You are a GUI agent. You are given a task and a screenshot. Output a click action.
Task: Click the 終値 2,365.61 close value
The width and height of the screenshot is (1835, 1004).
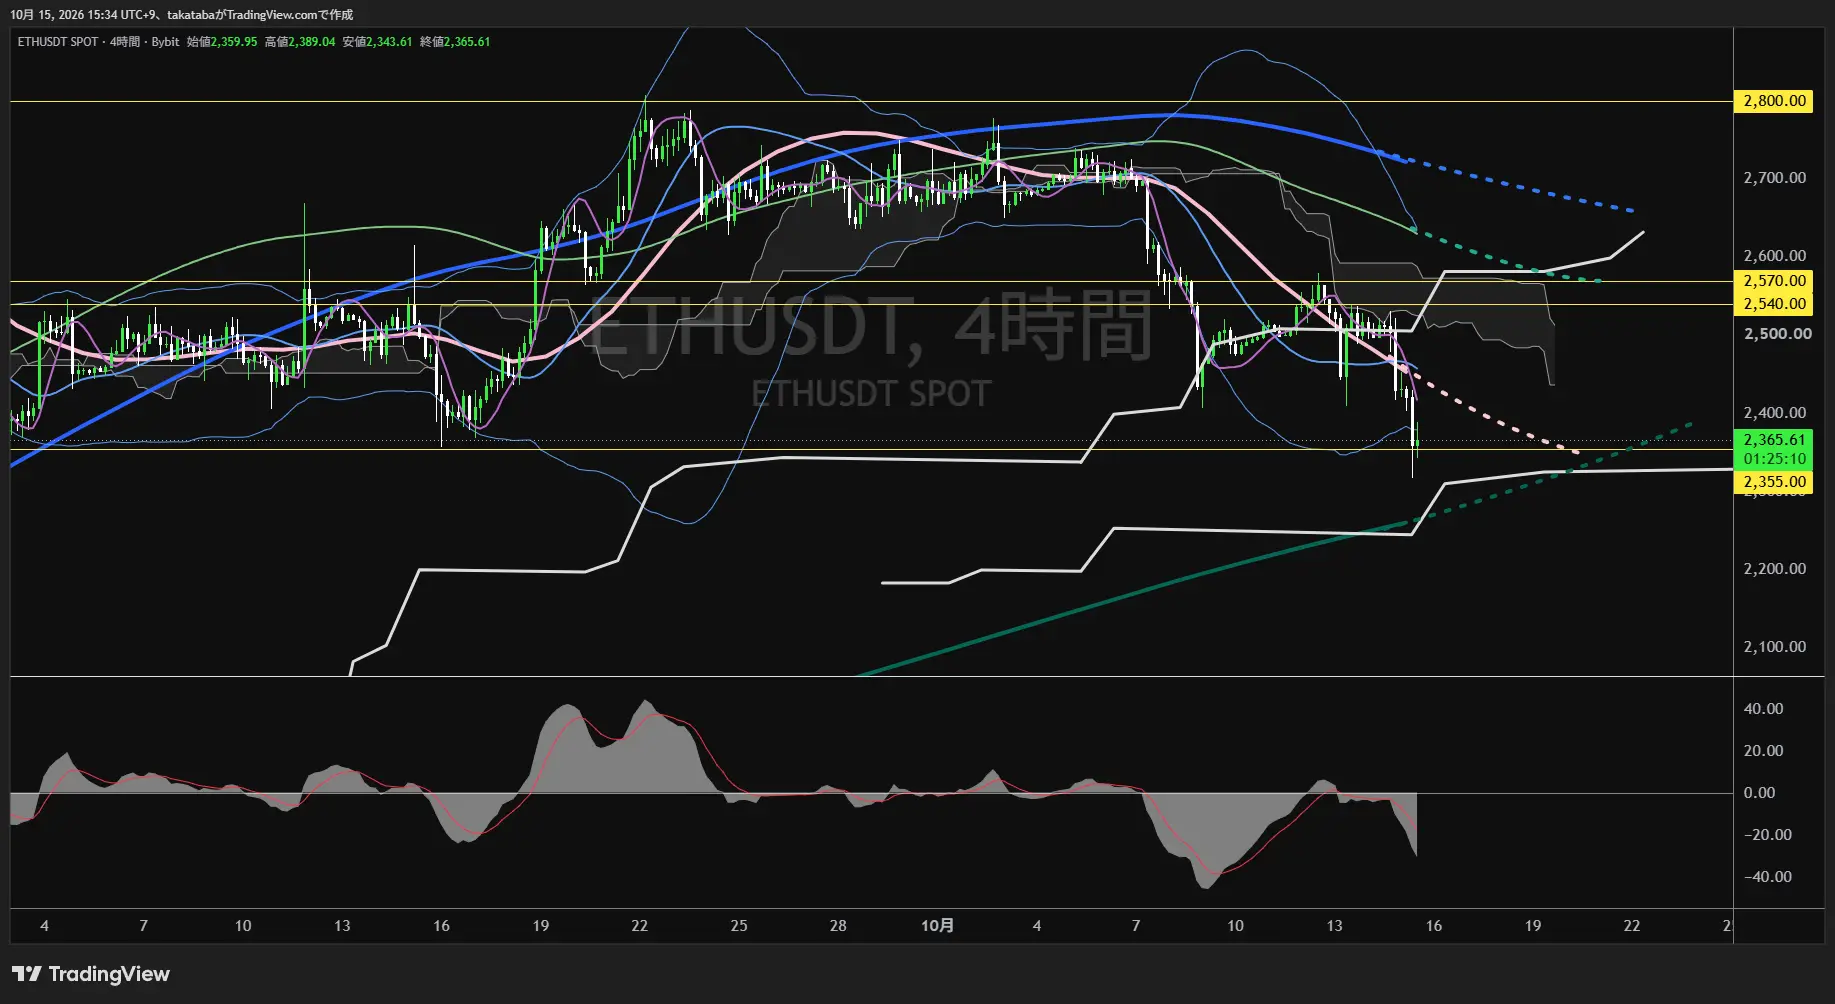[455, 42]
